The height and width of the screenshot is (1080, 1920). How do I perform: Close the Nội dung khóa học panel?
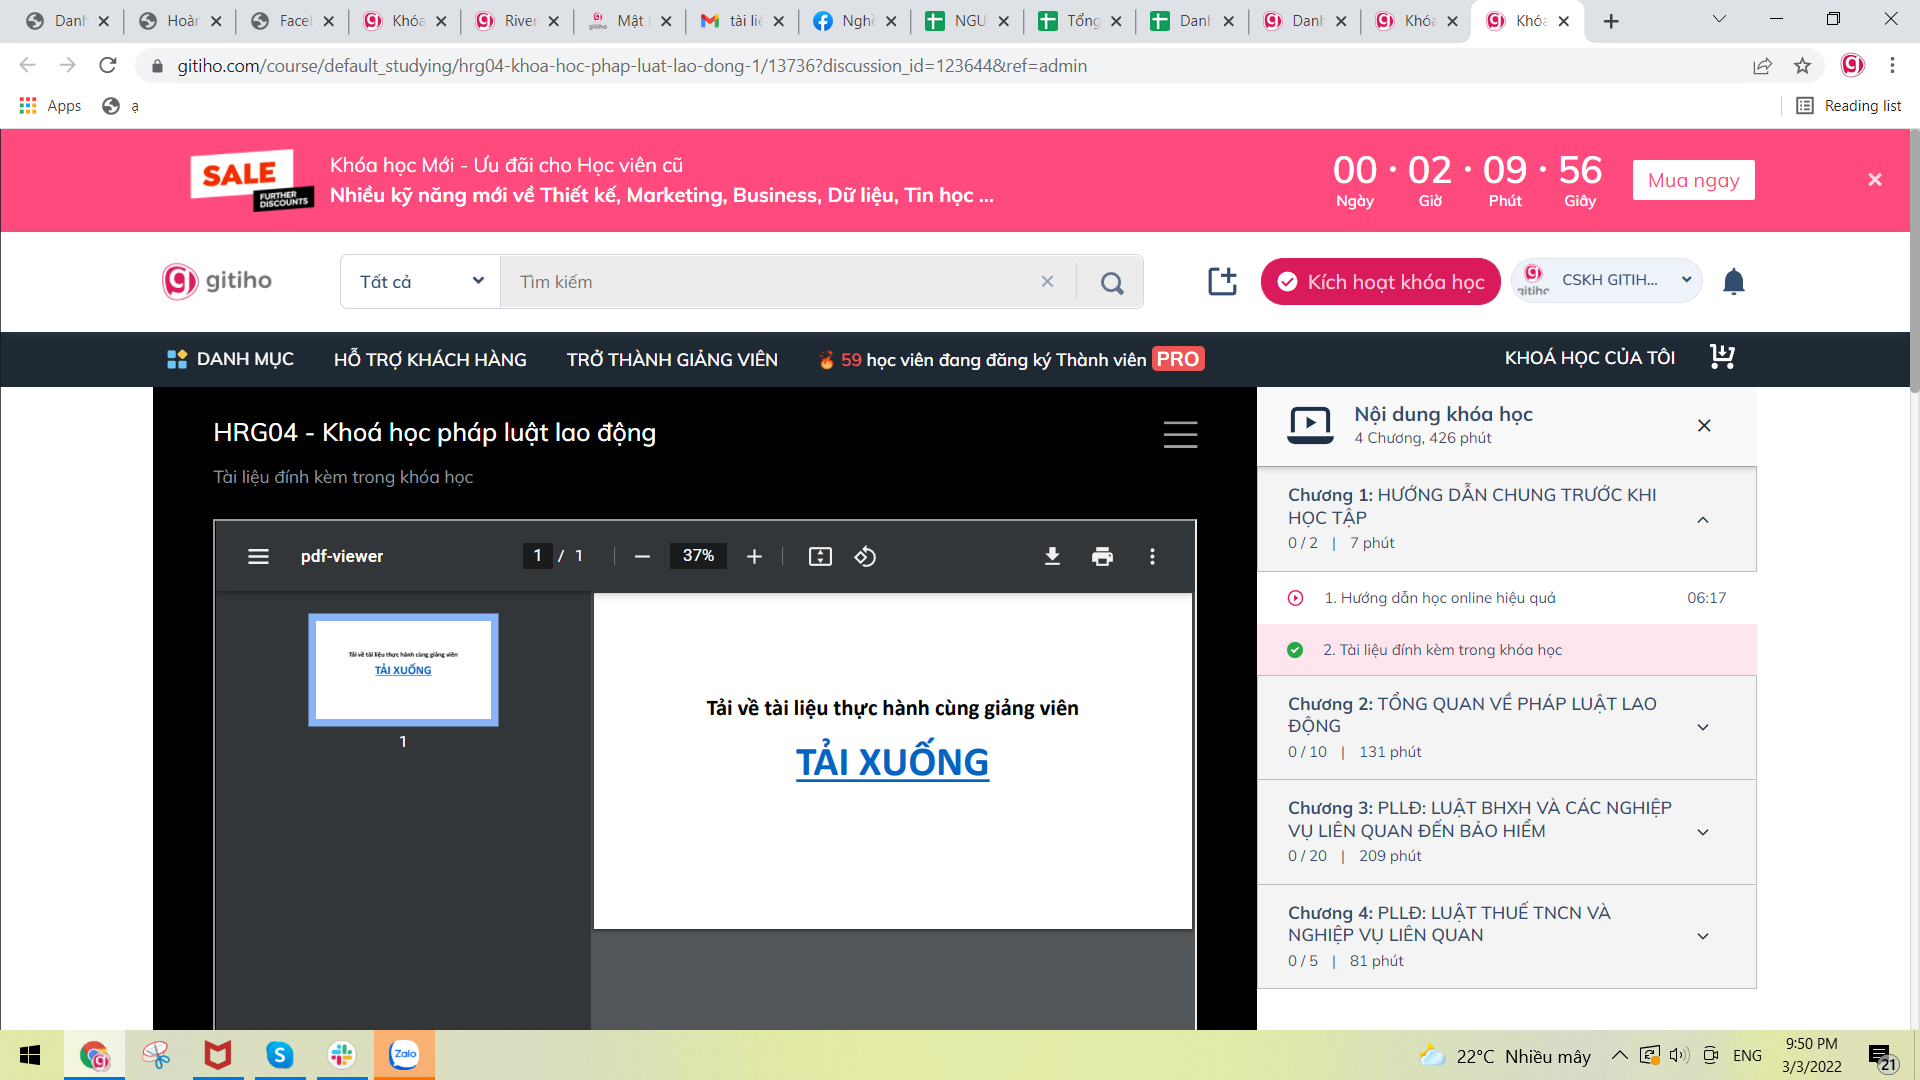[x=1704, y=425]
